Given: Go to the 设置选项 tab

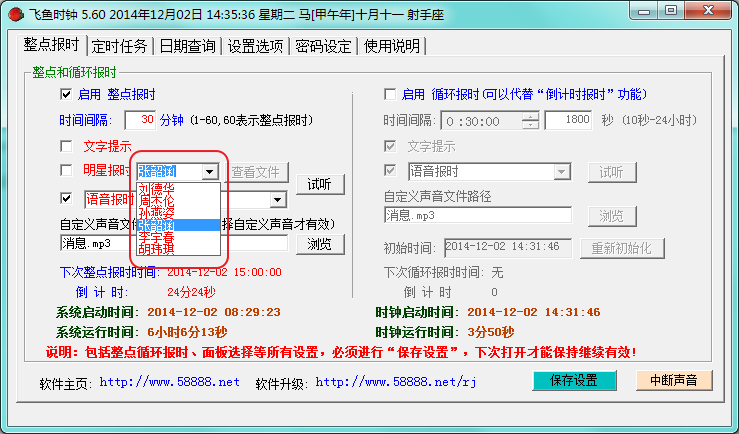Looking at the screenshot, I should (x=255, y=46).
